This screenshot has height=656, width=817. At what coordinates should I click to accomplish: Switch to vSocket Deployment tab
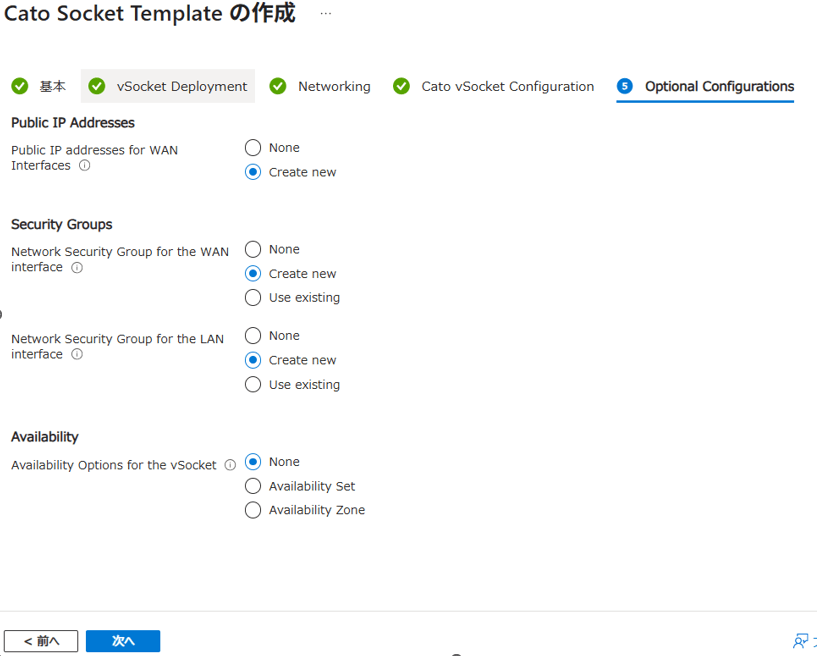pyautogui.click(x=168, y=87)
